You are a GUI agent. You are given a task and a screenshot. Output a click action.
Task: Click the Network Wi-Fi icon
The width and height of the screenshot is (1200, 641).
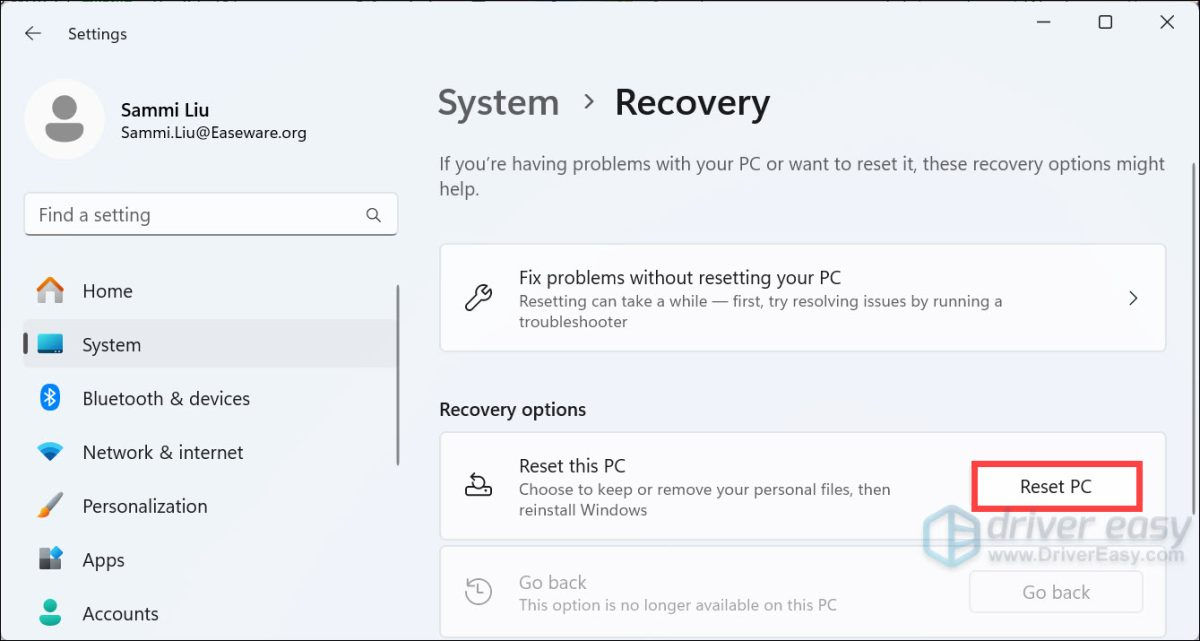(50, 452)
